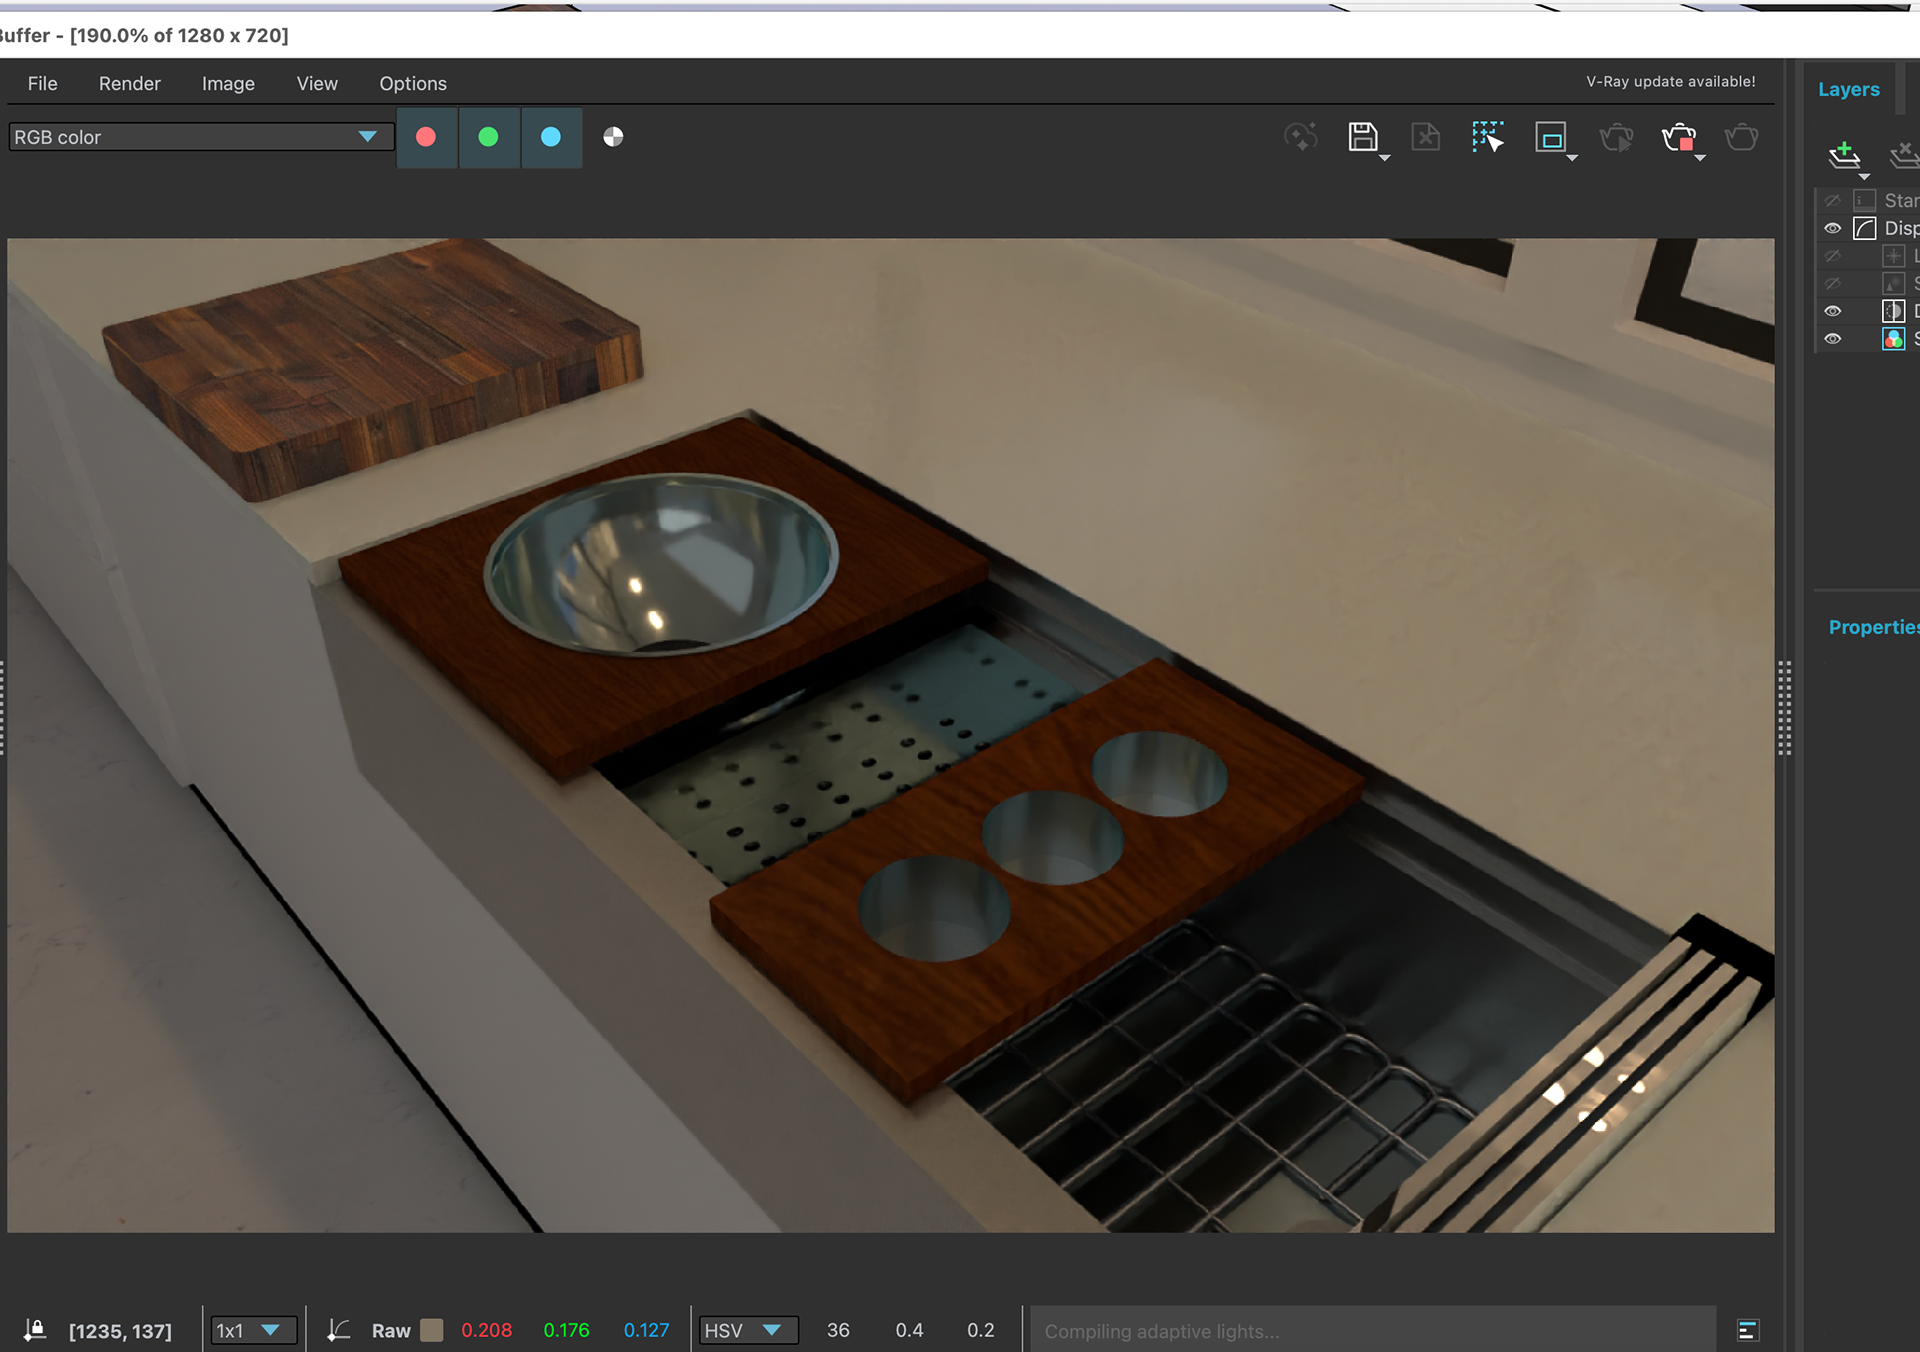Open the 1x1 sample size dropdown
The width and height of the screenshot is (1920, 1352).
pos(250,1330)
